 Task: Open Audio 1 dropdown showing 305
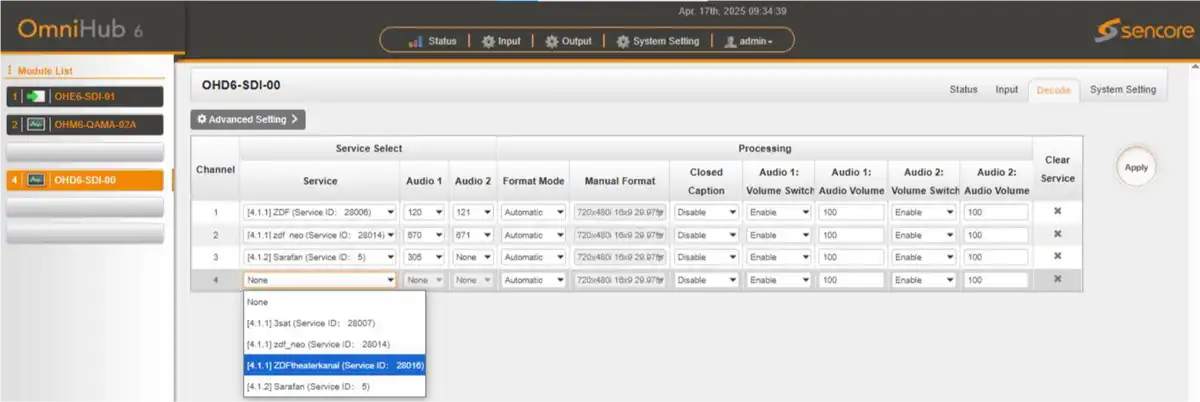pyautogui.click(x=425, y=258)
